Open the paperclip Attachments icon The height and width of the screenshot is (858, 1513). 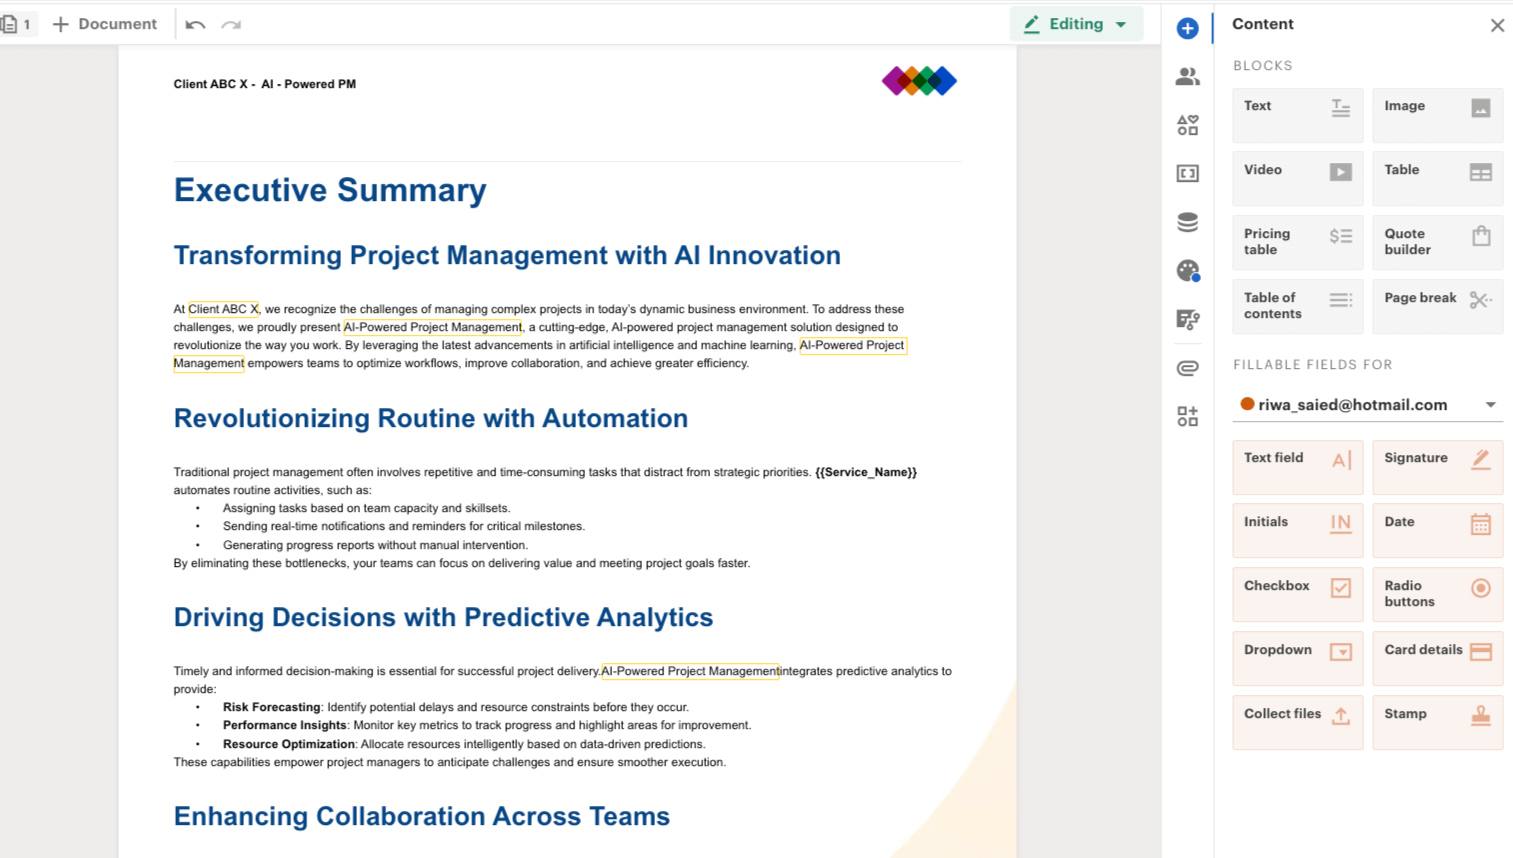pos(1187,368)
